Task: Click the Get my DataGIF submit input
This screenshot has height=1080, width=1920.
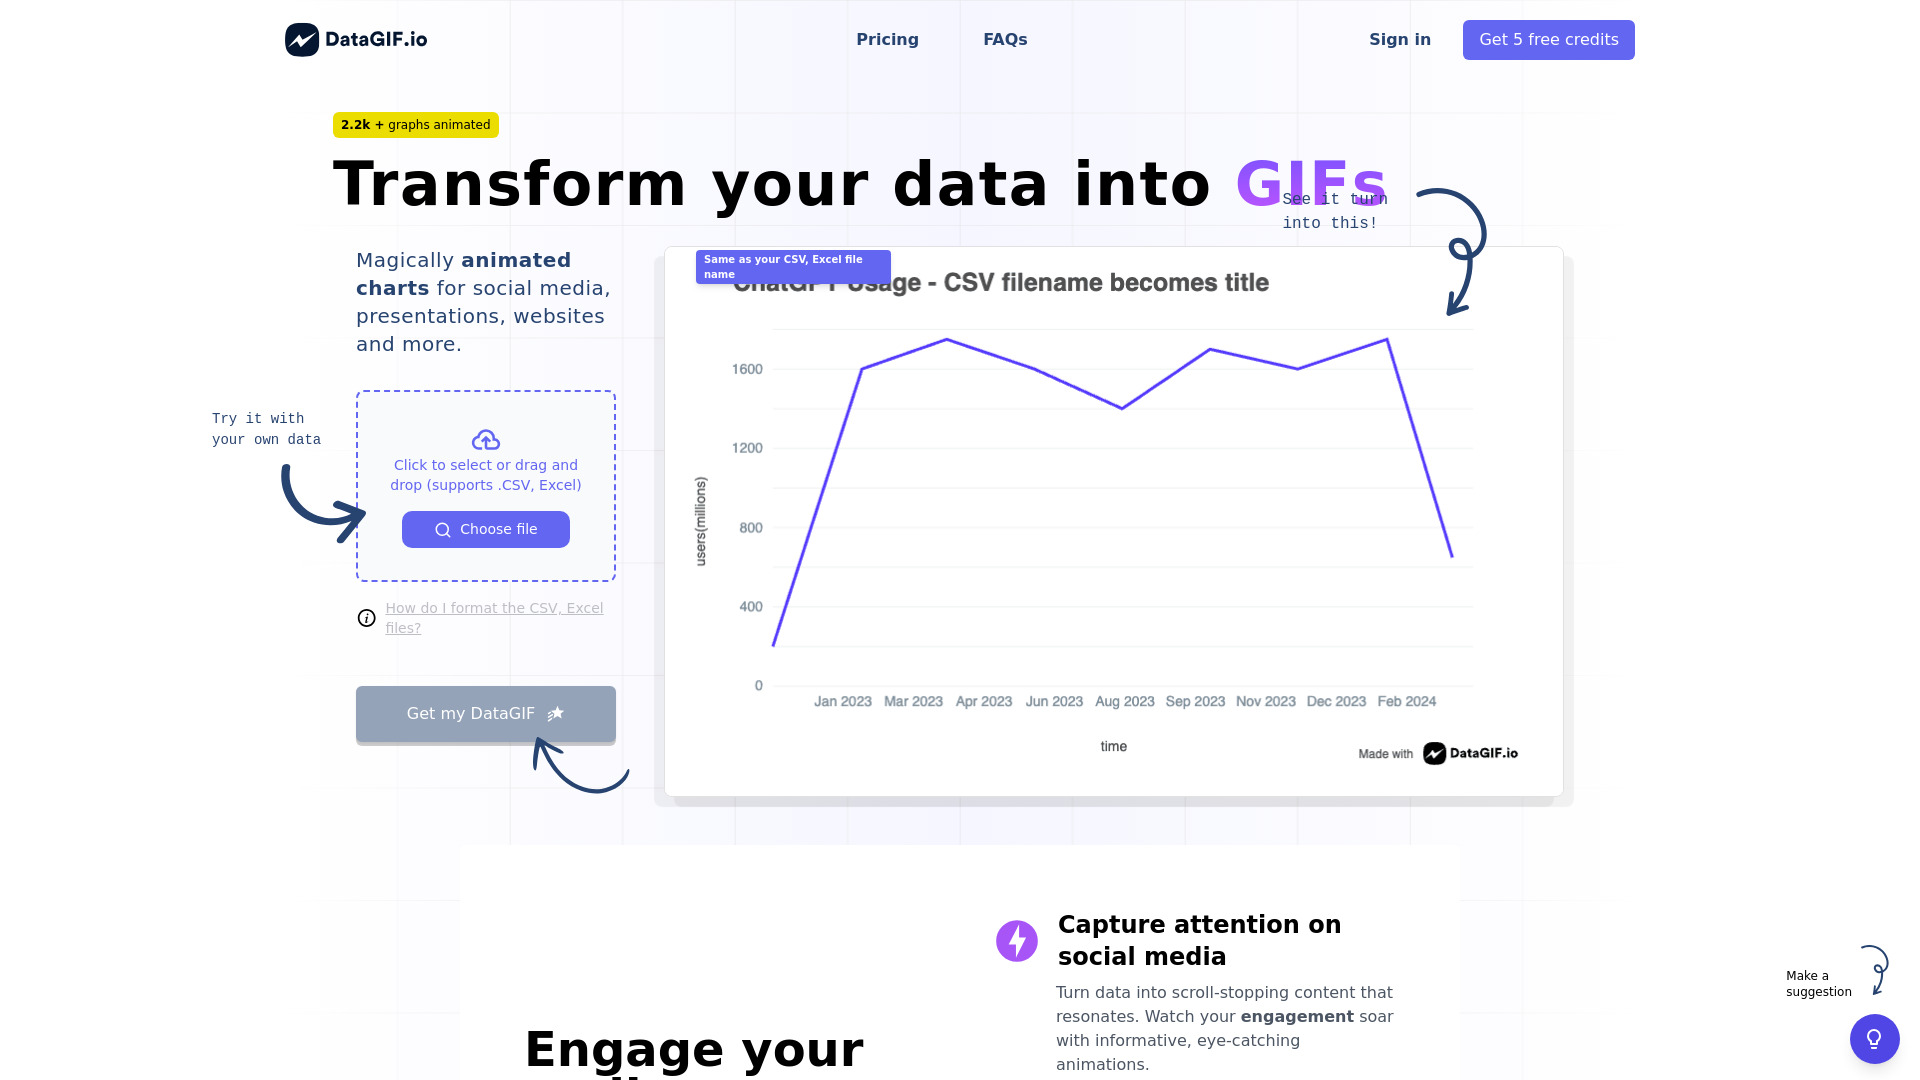Action: pyautogui.click(x=485, y=712)
